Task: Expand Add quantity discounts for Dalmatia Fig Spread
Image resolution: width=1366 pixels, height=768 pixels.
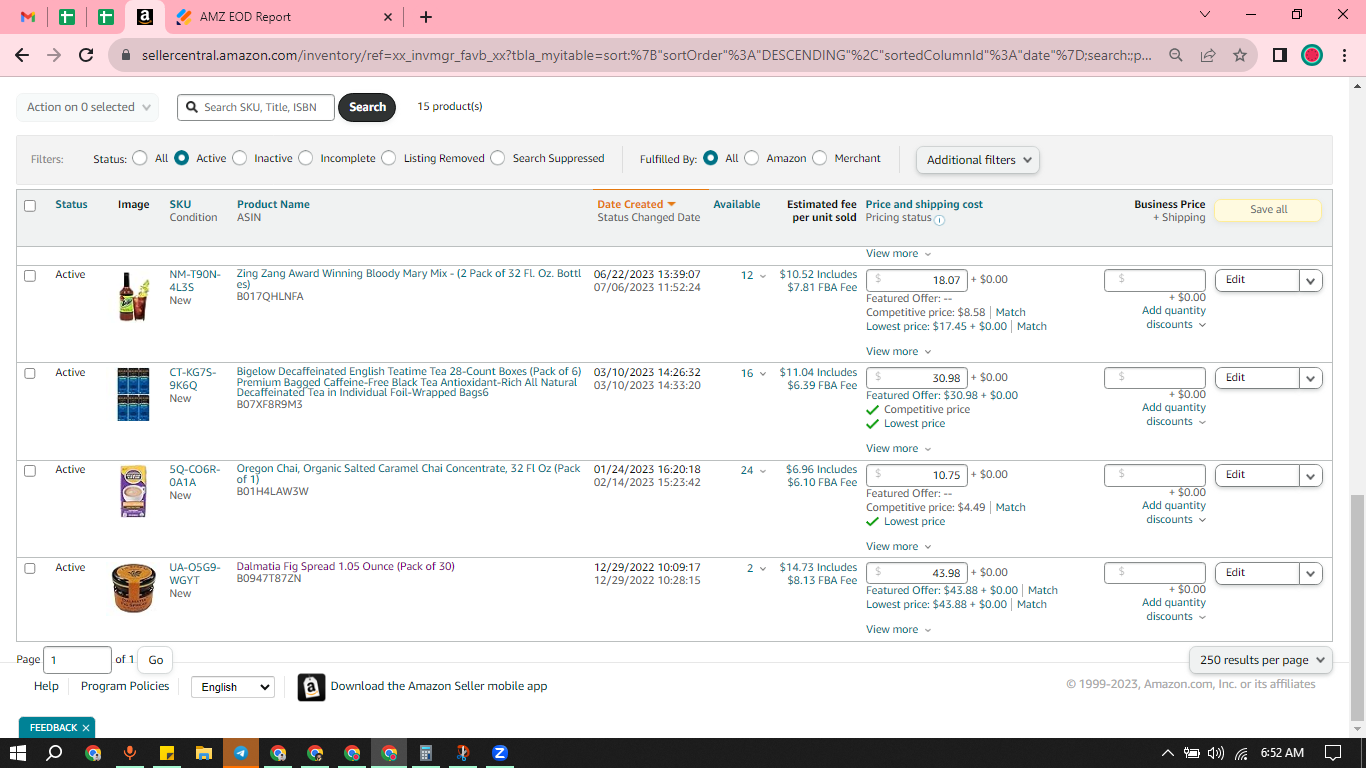Action: pyautogui.click(x=1174, y=610)
